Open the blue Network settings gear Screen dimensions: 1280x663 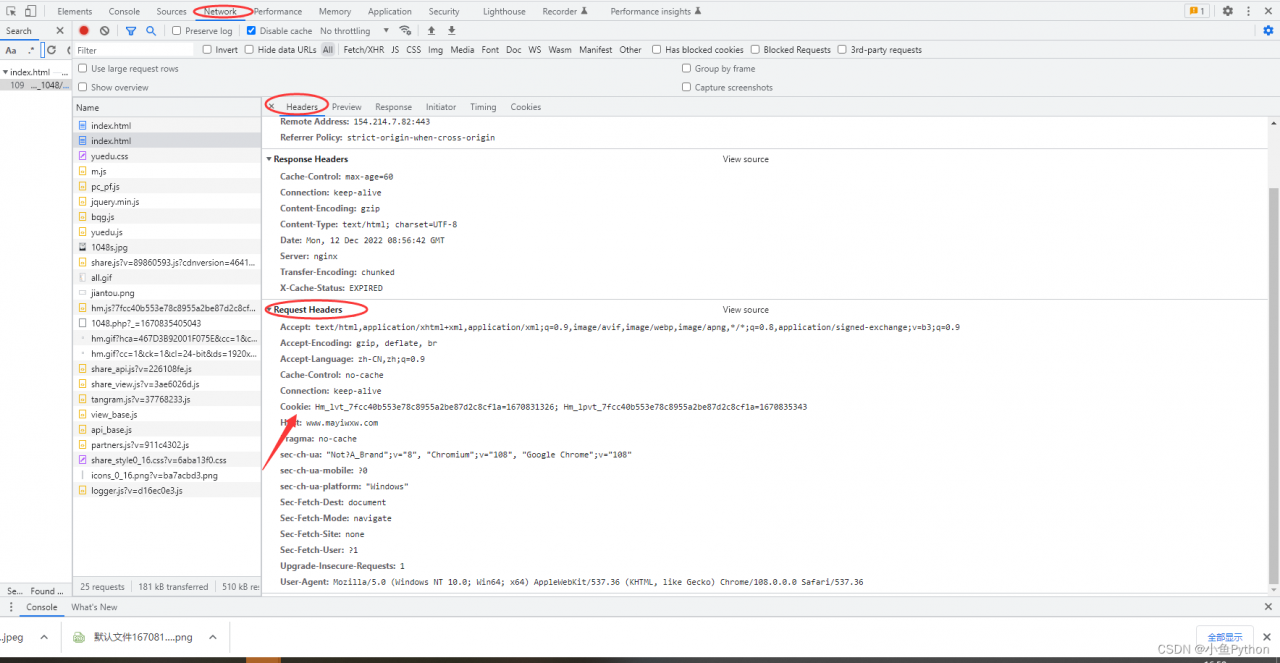[x=1268, y=31]
